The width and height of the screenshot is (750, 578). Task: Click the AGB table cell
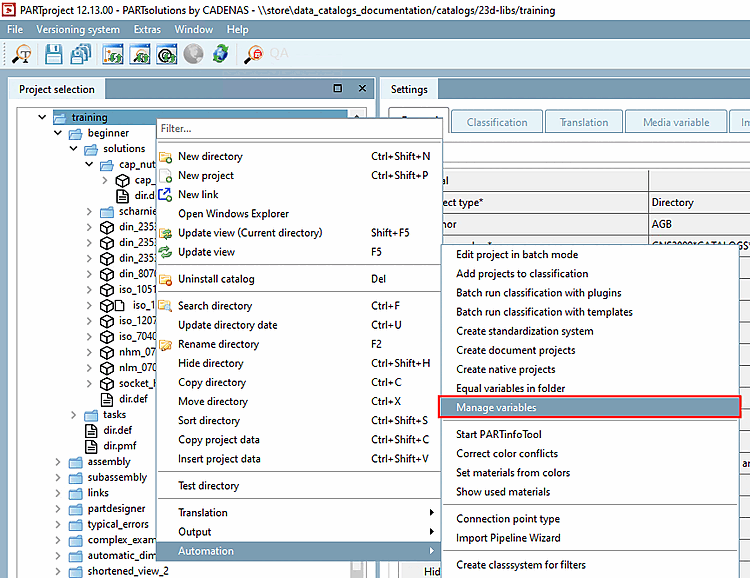[699, 224]
